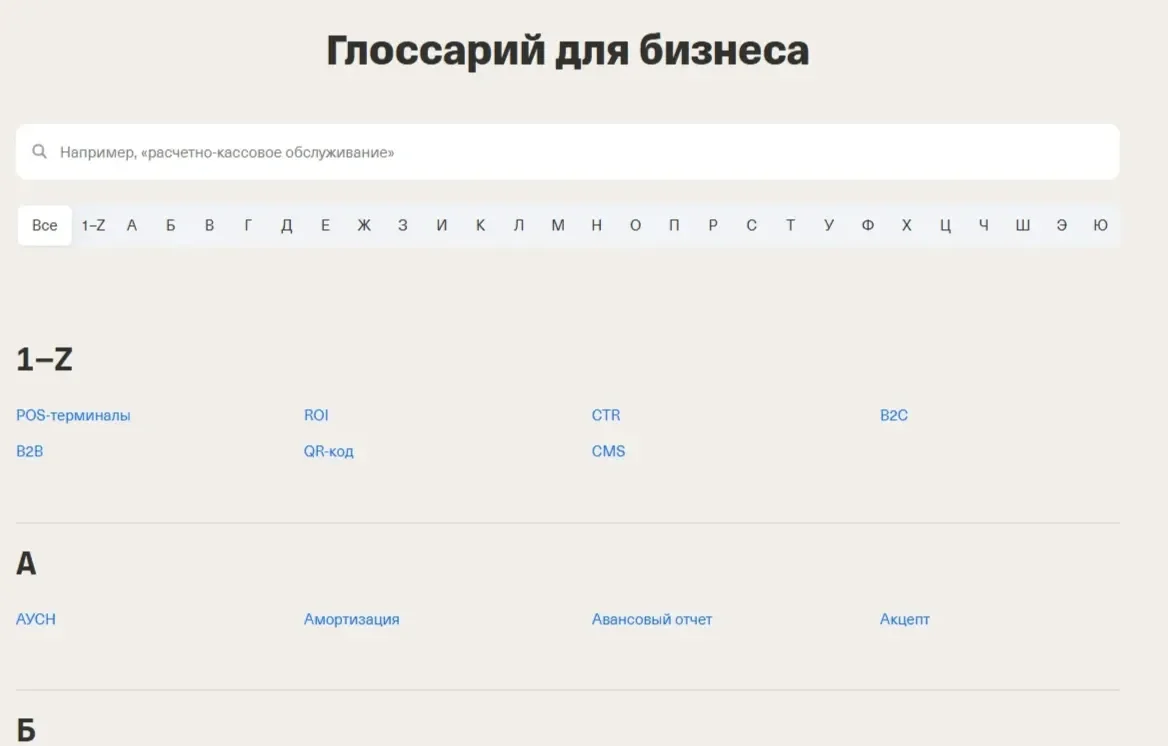This screenshot has width=1168, height=746.
Task: Filter glossary by letter Ч
Action: 984,225
